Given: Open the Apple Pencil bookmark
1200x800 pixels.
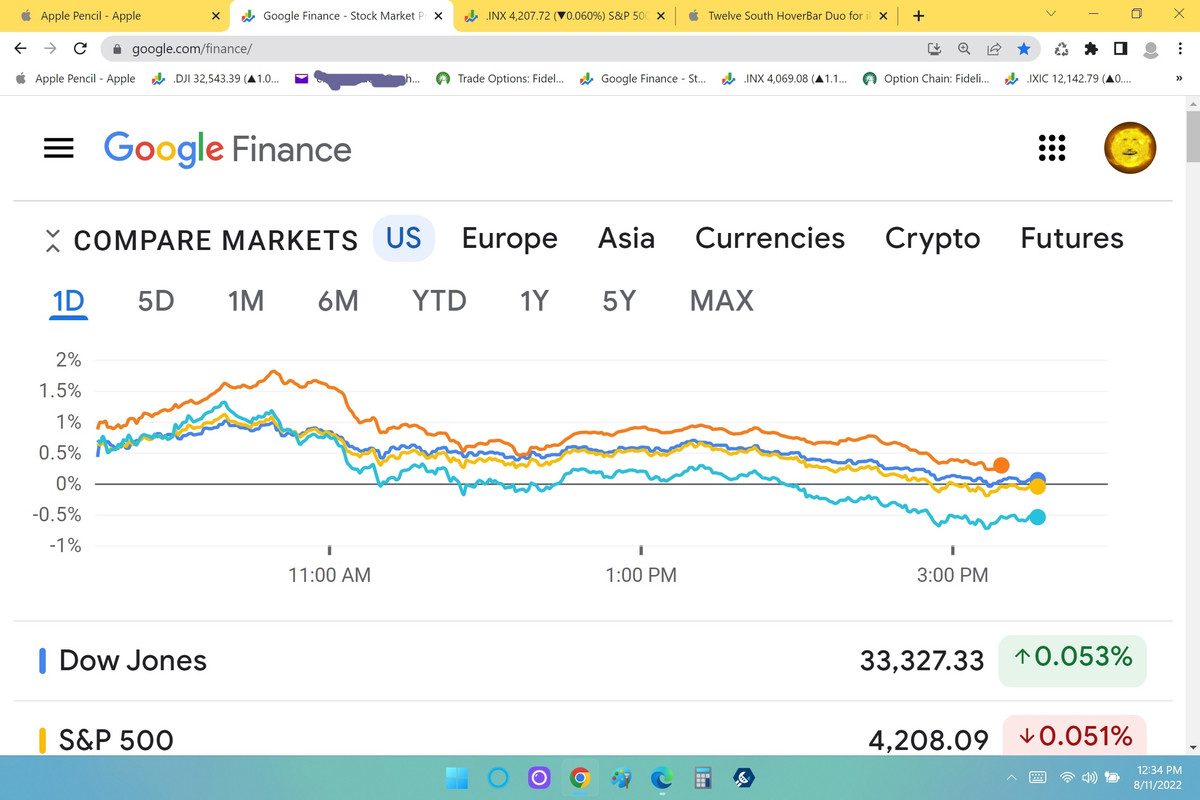Looking at the screenshot, I should 76,78.
